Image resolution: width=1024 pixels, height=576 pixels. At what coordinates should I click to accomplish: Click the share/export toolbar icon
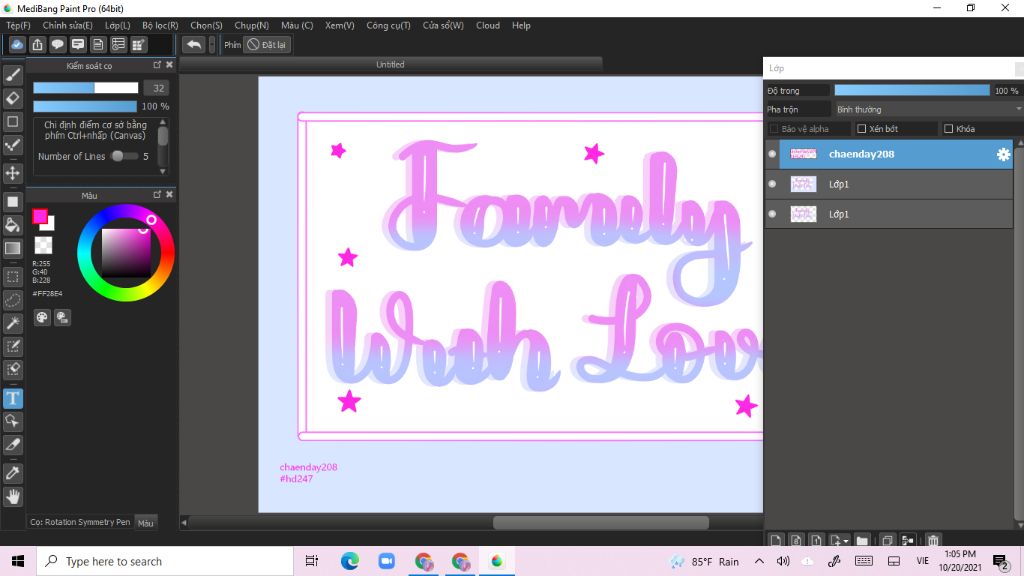(37, 44)
